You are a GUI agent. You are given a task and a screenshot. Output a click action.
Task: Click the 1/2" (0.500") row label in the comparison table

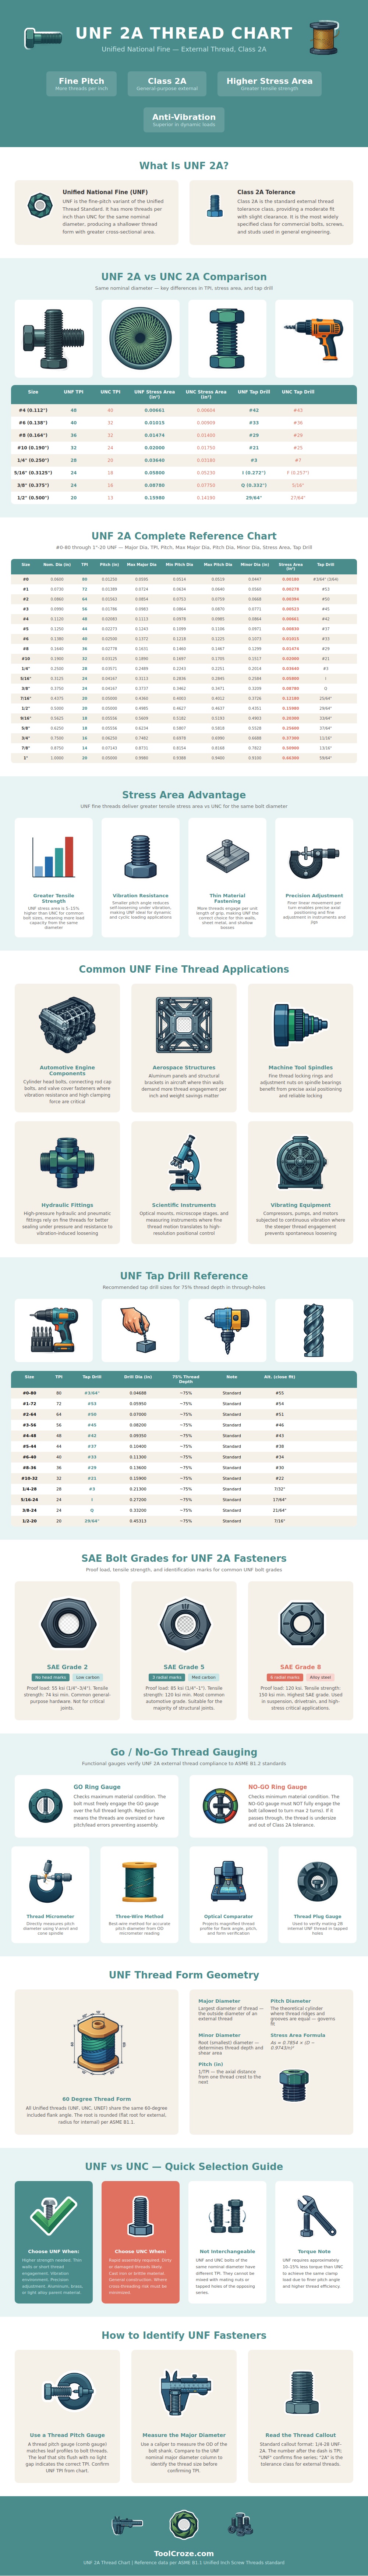33,497
